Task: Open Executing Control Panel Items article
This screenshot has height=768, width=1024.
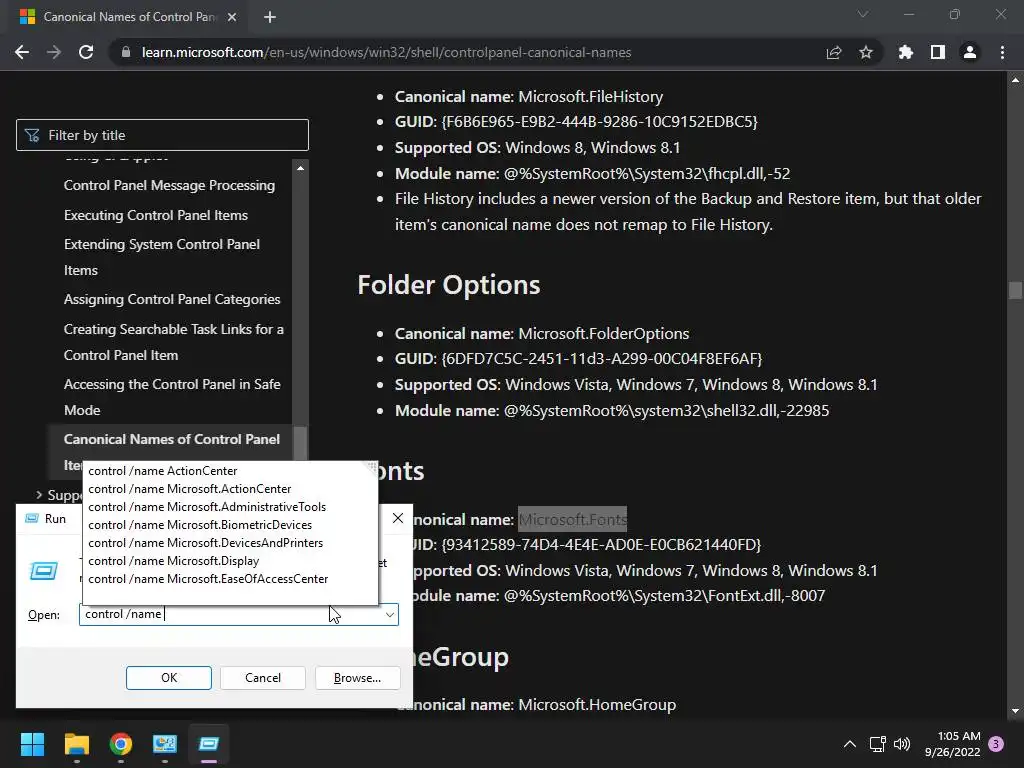Action: [155, 216]
